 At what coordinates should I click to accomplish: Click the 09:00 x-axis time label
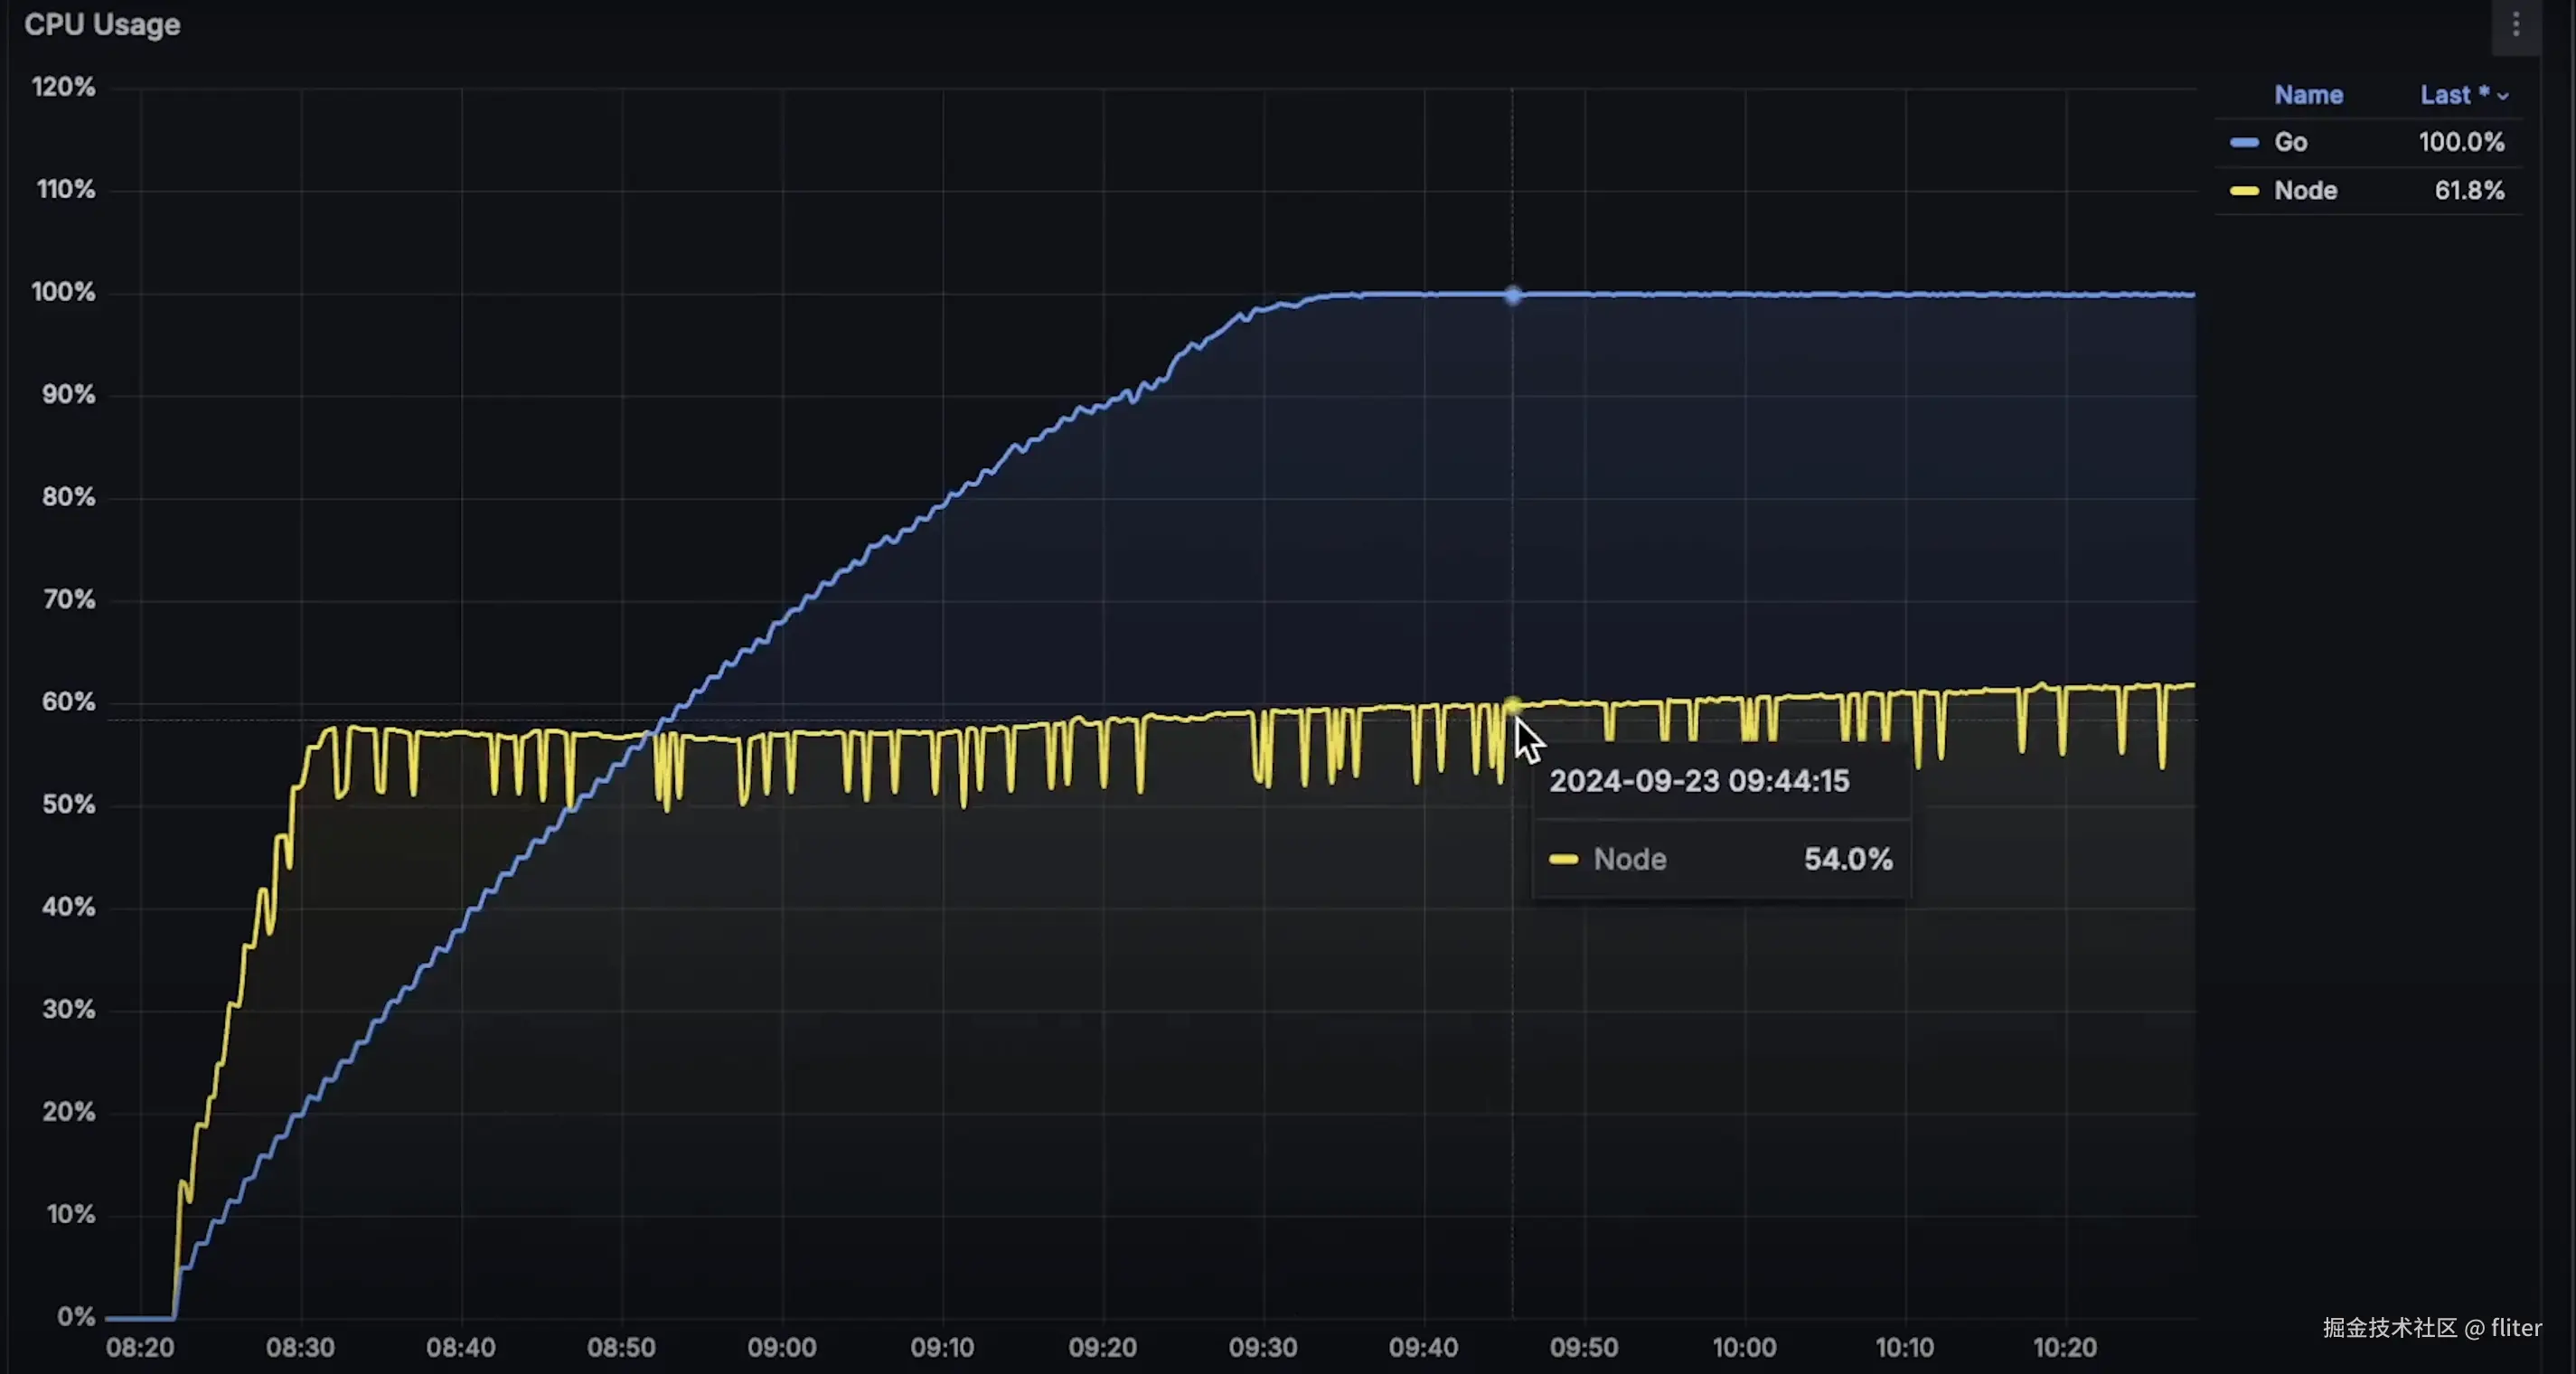pos(782,1347)
